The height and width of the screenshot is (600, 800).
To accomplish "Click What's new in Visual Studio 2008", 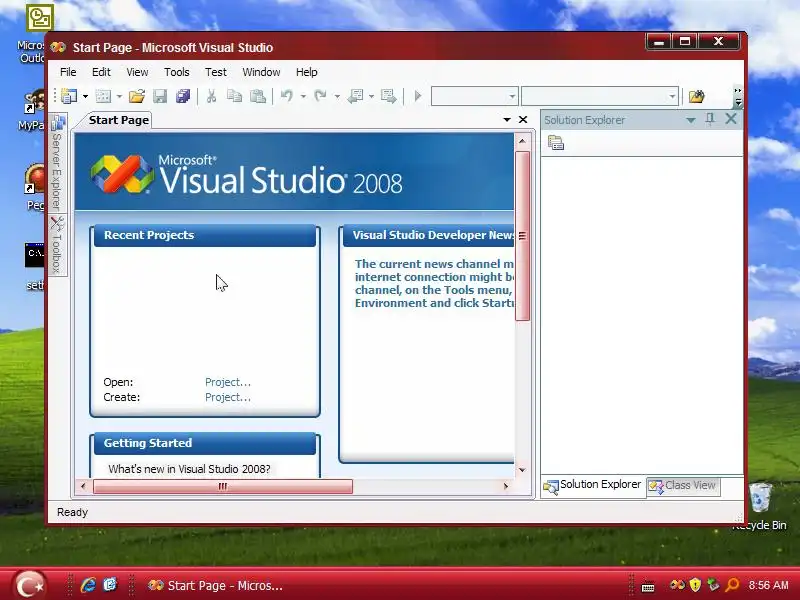I will coord(189,469).
